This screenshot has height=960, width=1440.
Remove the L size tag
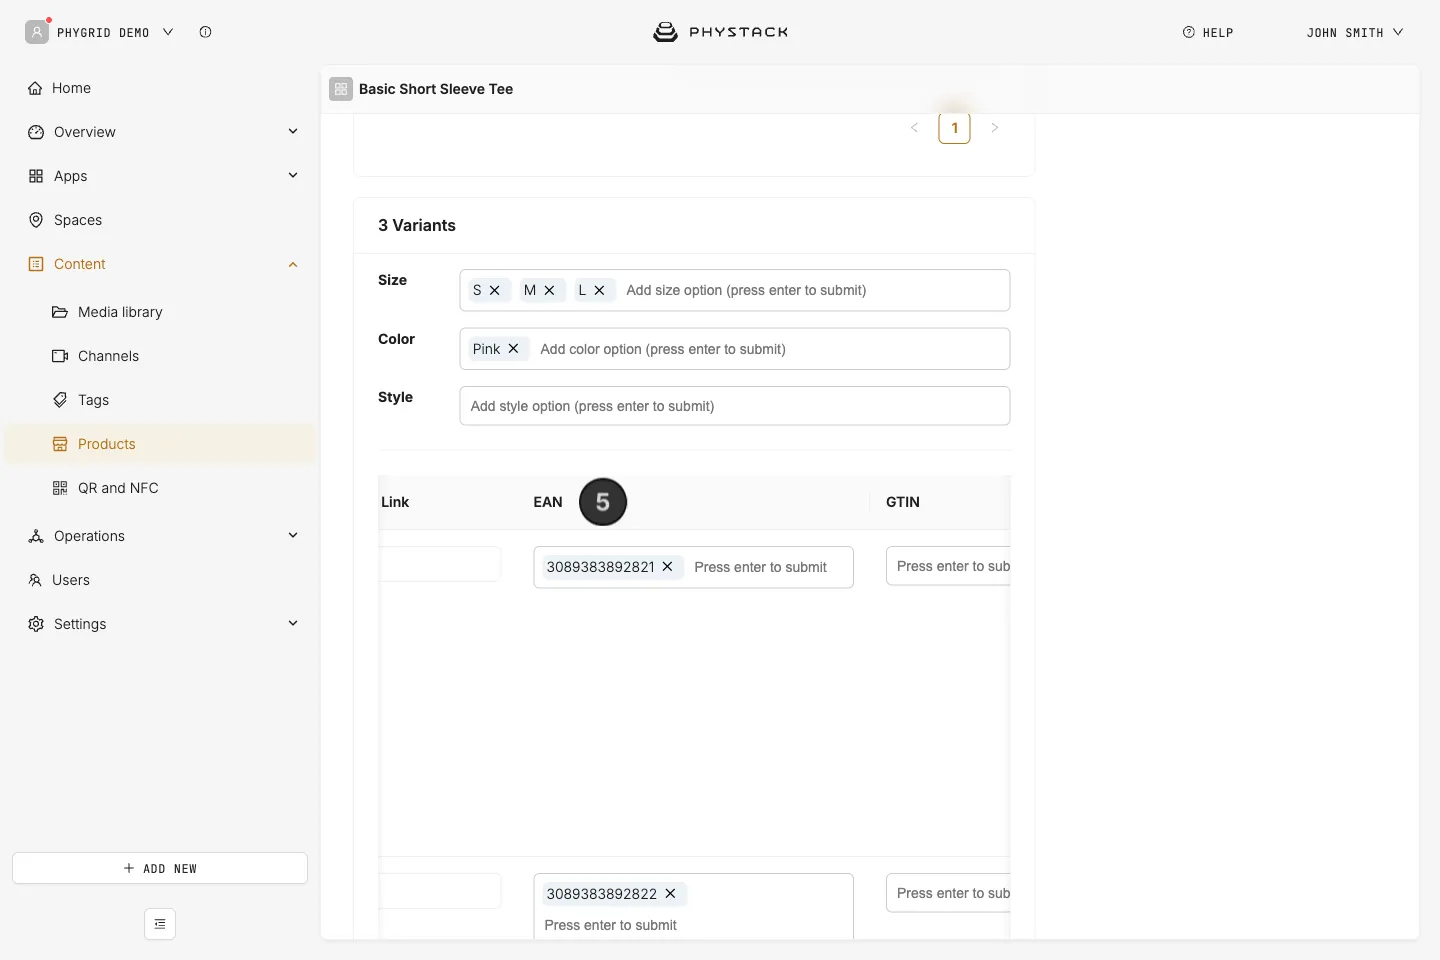pos(599,290)
